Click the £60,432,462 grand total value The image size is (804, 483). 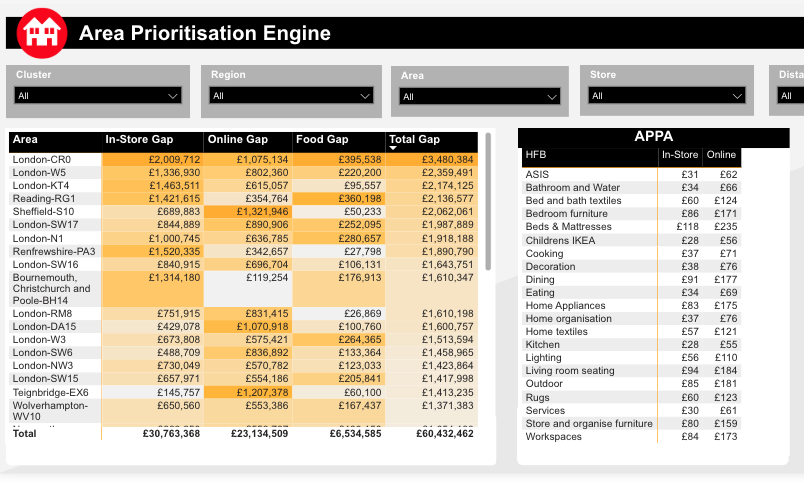[x=445, y=434]
